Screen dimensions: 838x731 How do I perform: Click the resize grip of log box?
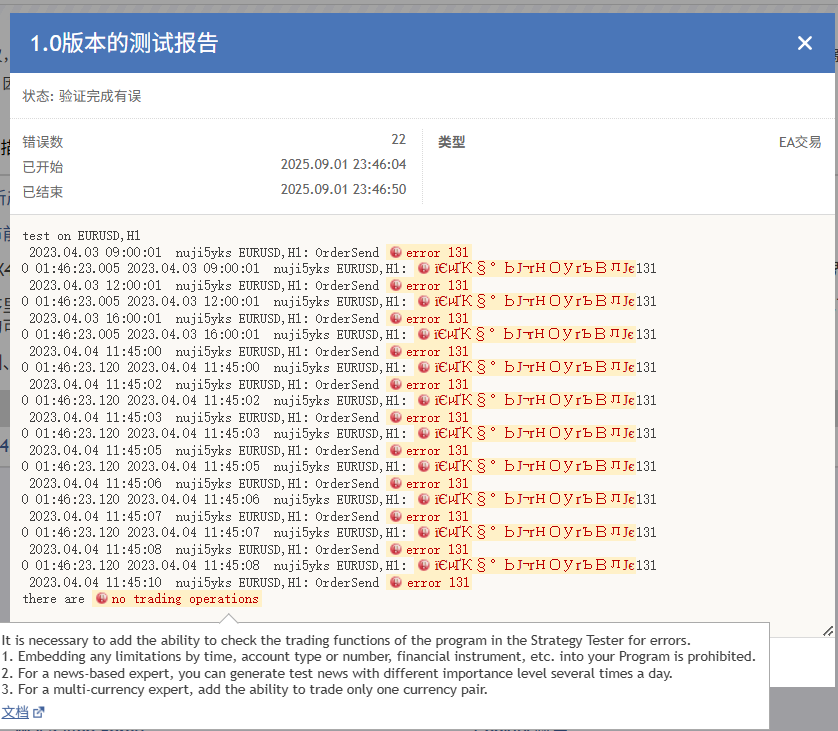click(x=828, y=631)
